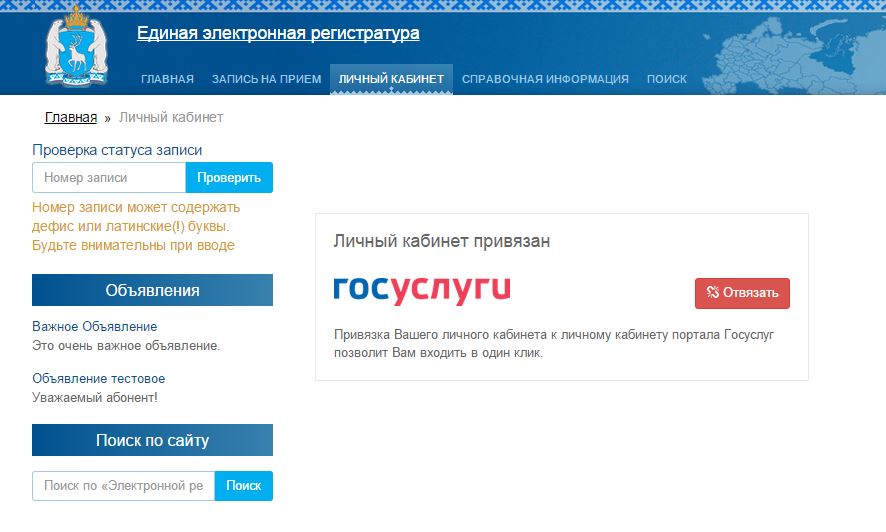Click the Объявления section header

click(x=152, y=291)
